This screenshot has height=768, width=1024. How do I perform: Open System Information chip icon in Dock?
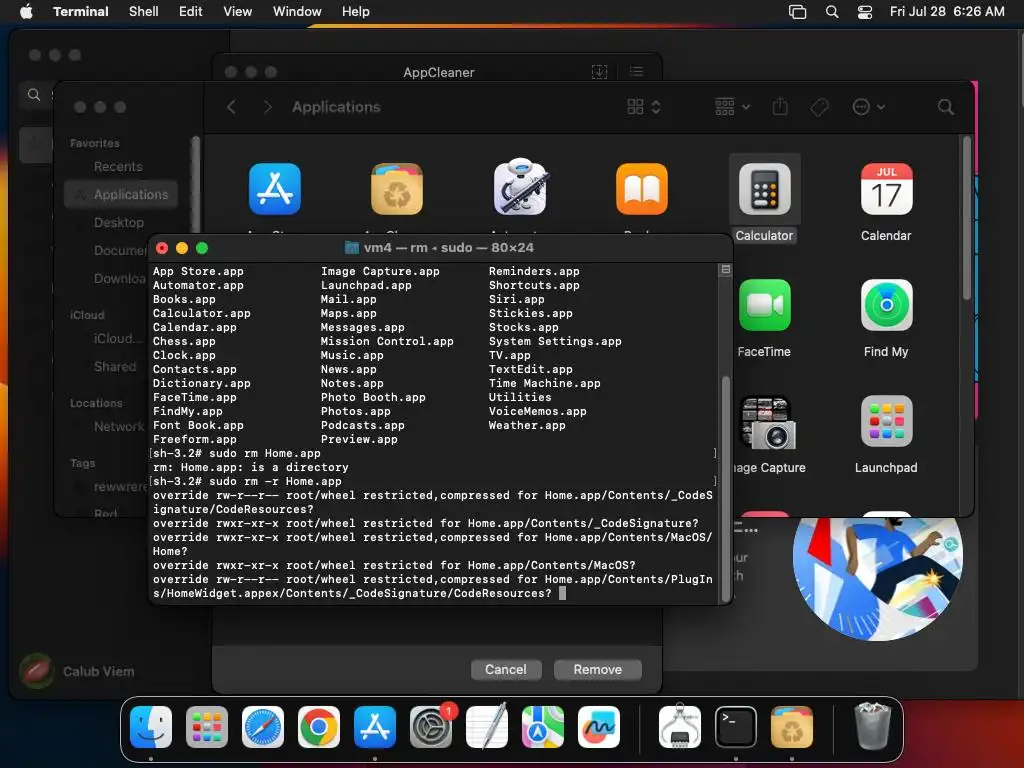click(x=679, y=726)
